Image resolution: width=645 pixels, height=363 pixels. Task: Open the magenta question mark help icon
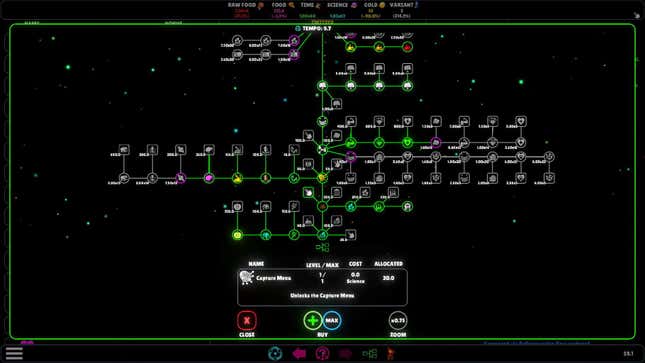point(322,354)
